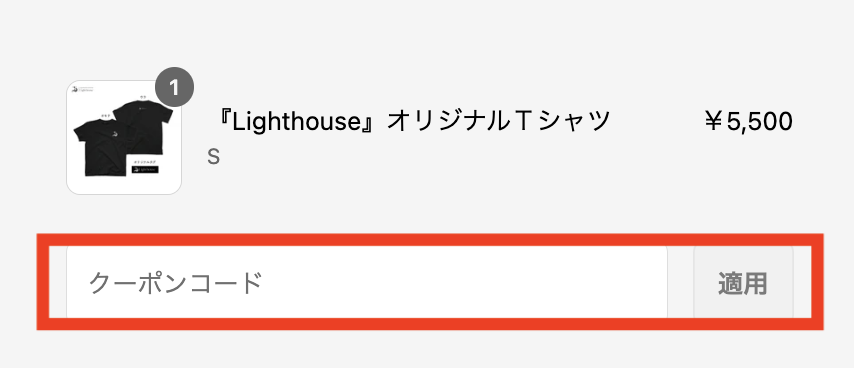Click the small chest logo on front shirt
The height and width of the screenshot is (368, 854).
[115, 134]
